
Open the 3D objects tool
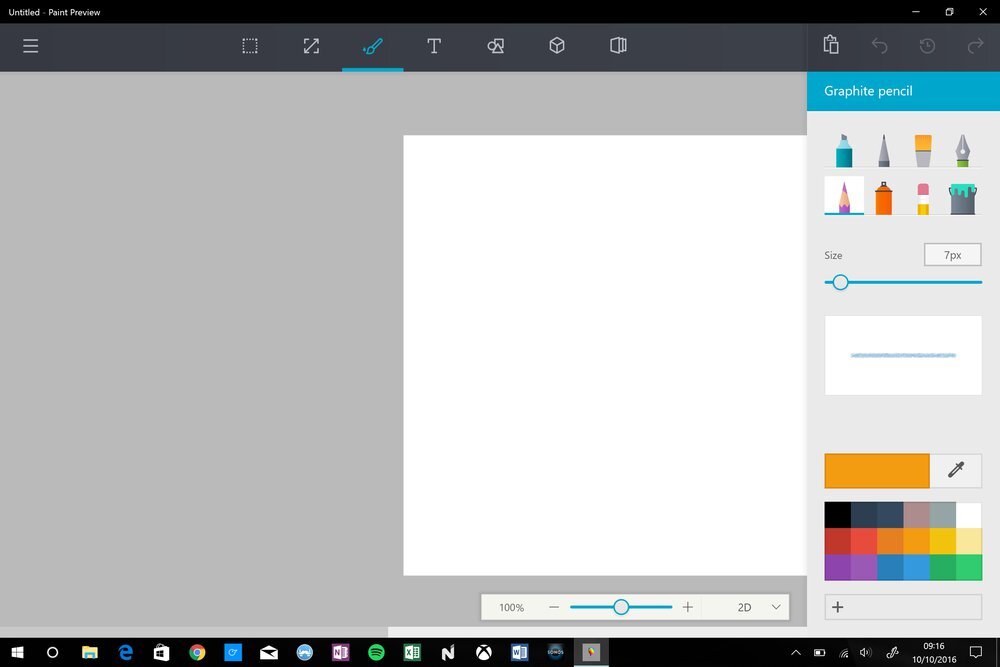click(557, 46)
